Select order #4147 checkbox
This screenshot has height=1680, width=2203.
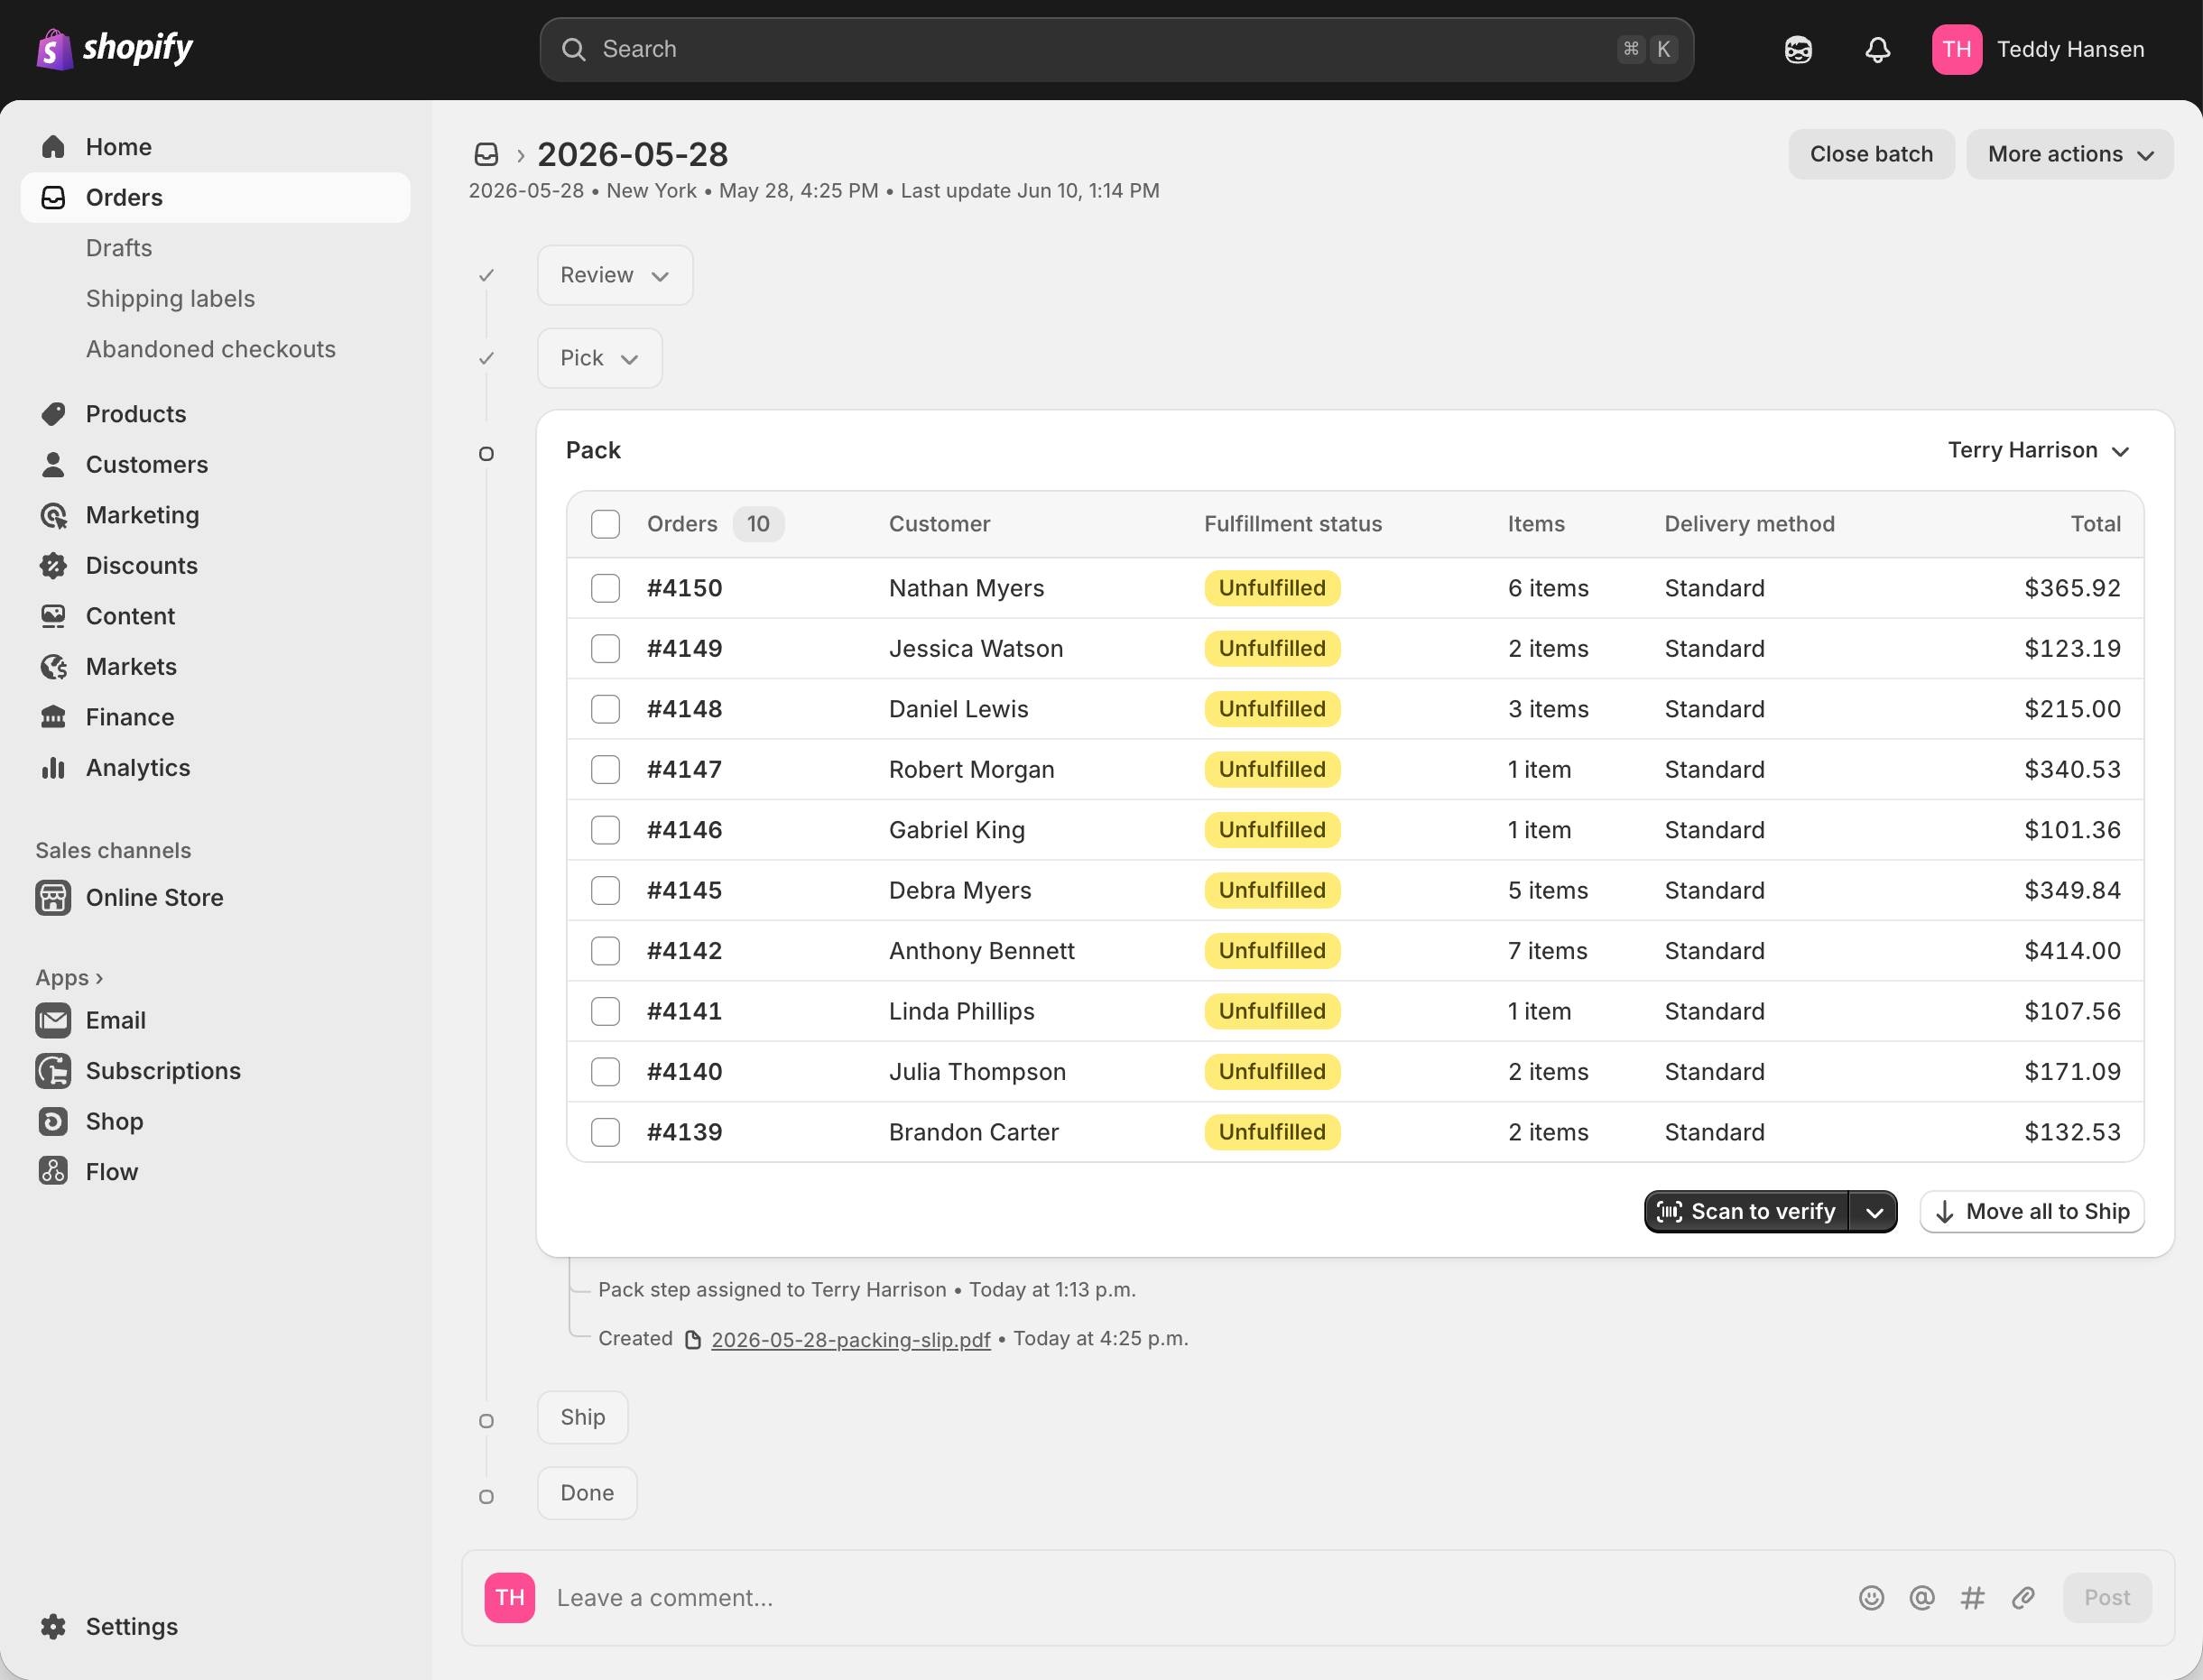tap(605, 769)
